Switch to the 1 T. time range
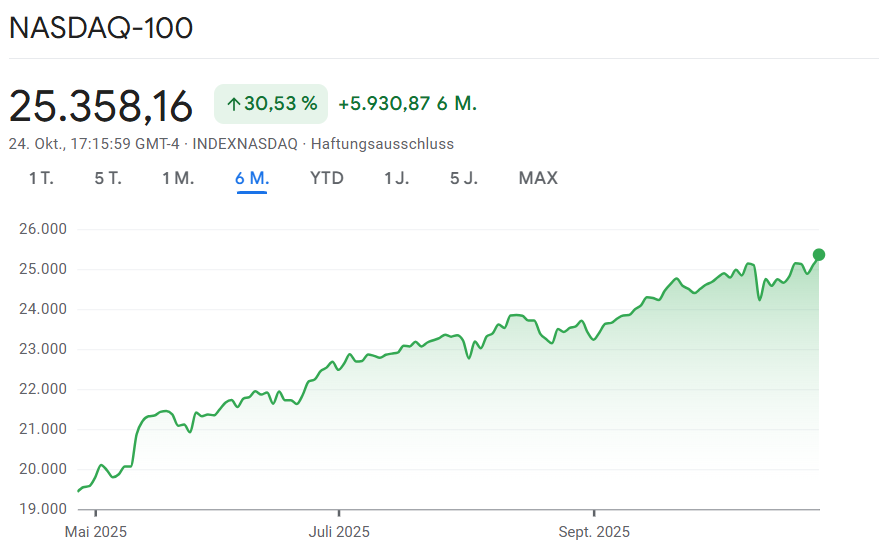The image size is (879, 550). [41, 178]
